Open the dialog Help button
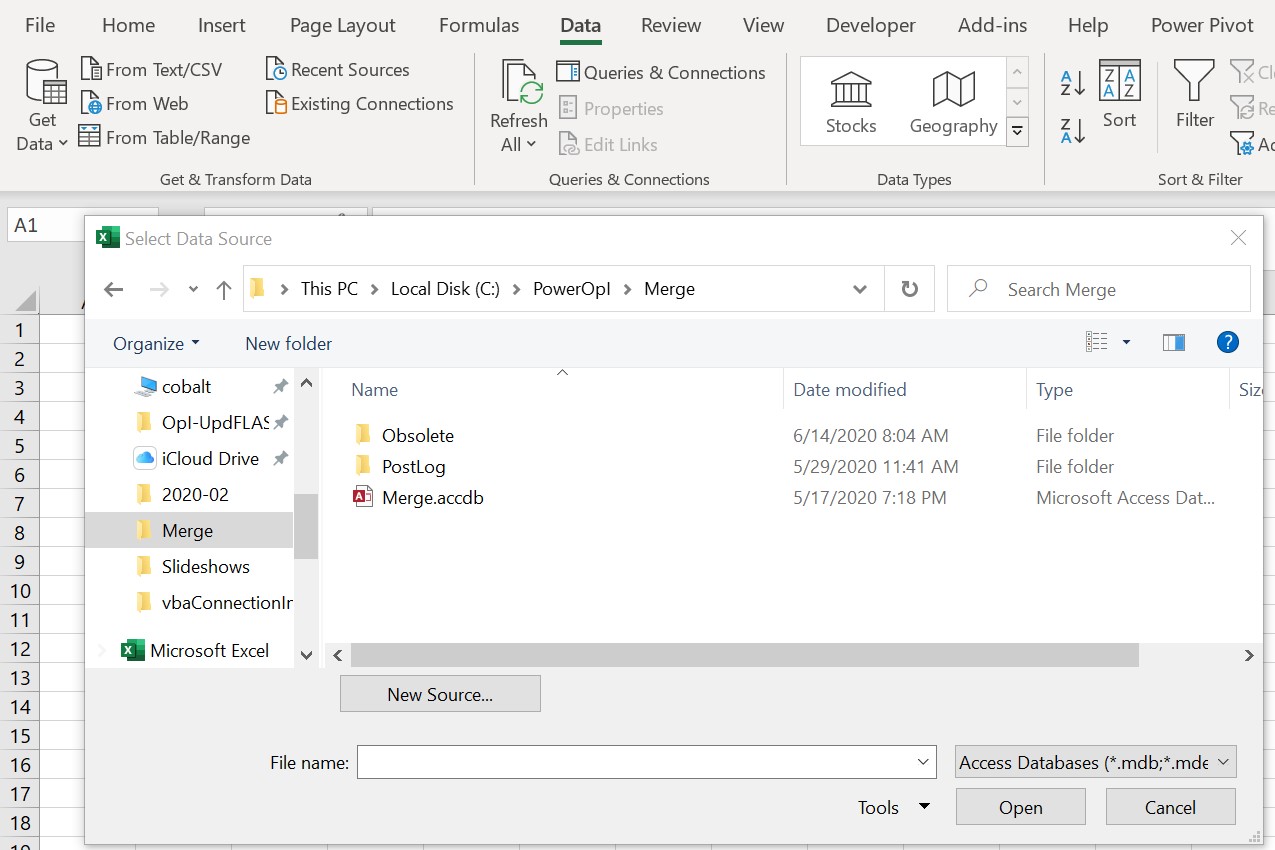 1228,342
